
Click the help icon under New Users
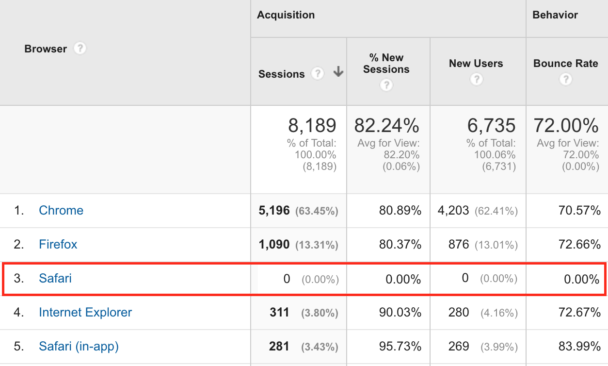(x=476, y=79)
